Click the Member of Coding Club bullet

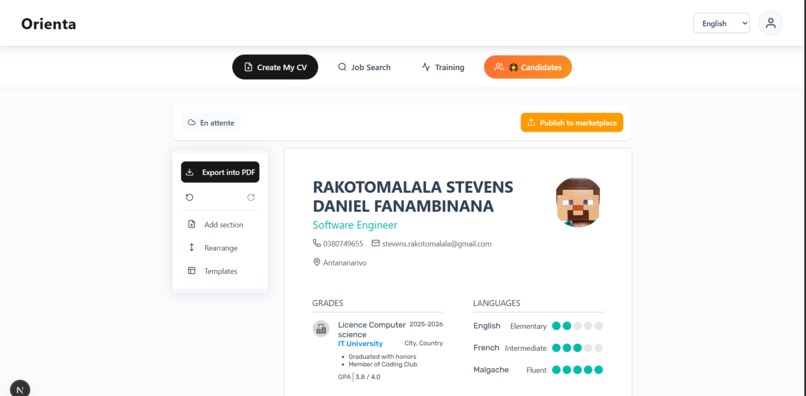click(x=382, y=364)
